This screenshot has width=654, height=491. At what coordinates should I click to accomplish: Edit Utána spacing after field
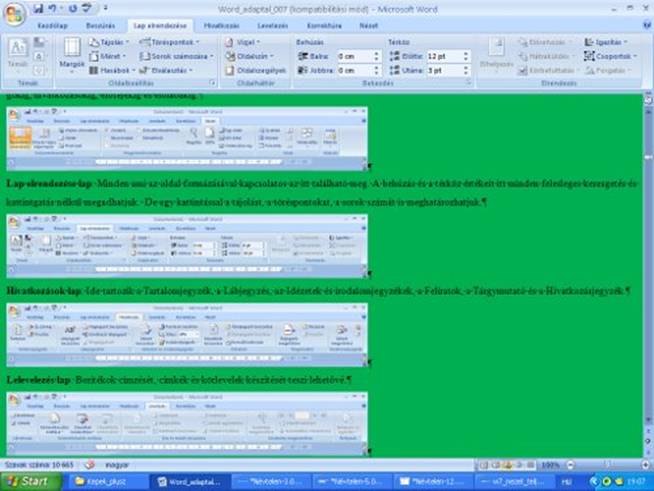coord(443,71)
